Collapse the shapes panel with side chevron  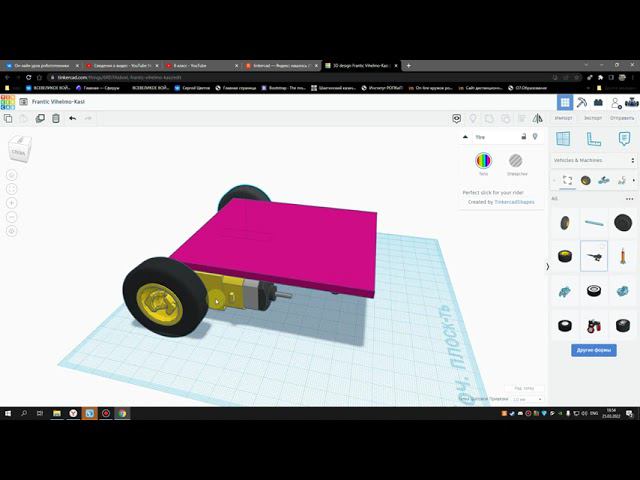547,267
